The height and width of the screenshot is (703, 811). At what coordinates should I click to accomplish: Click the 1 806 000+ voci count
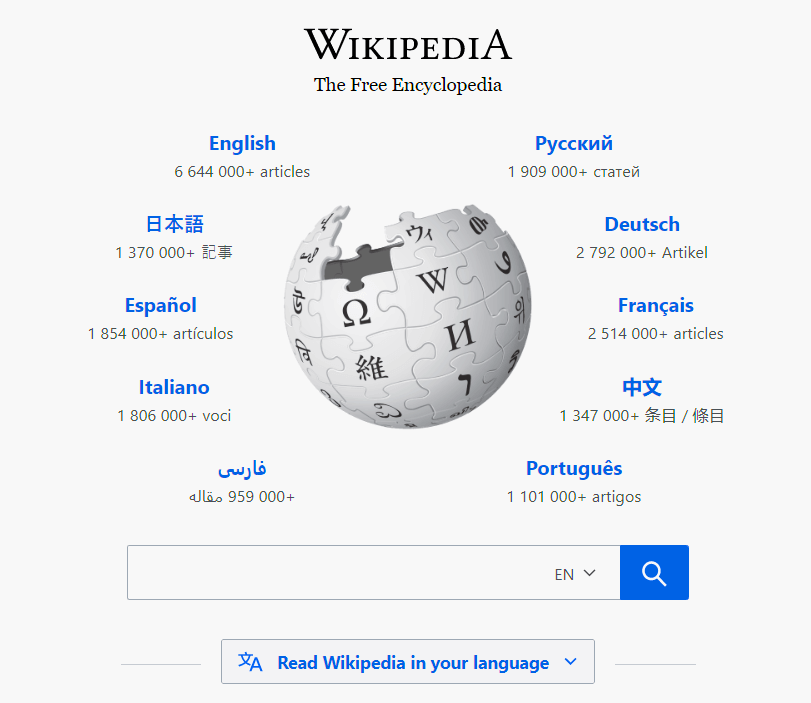174,415
